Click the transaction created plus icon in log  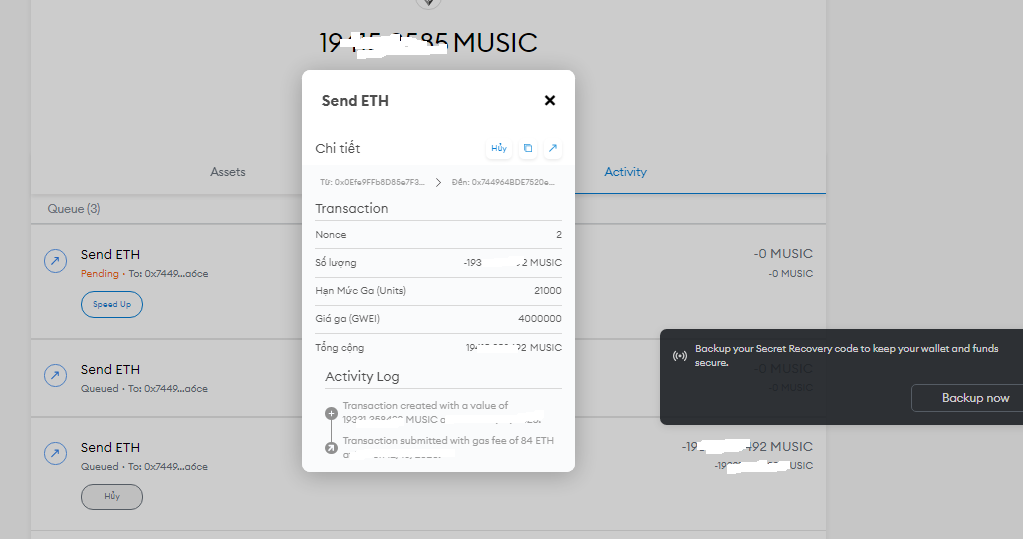pos(331,413)
